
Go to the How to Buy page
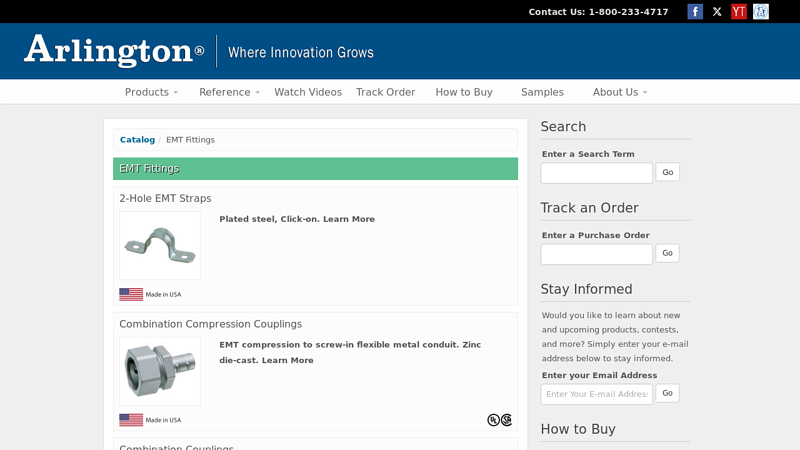464,92
